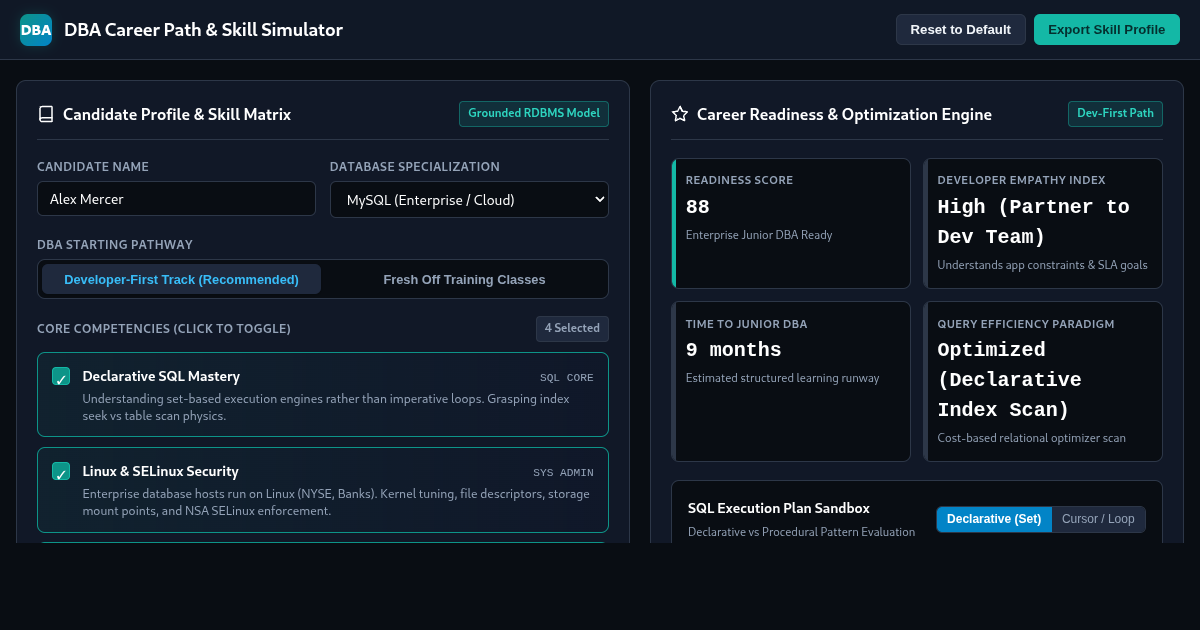The height and width of the screenshot is (630, 1200).
Task: Click the Candidate Name input field
Action: [176, 199]
